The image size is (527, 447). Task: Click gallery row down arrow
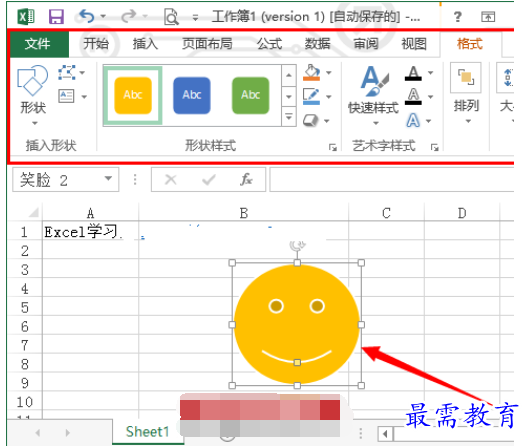(289, 97)
